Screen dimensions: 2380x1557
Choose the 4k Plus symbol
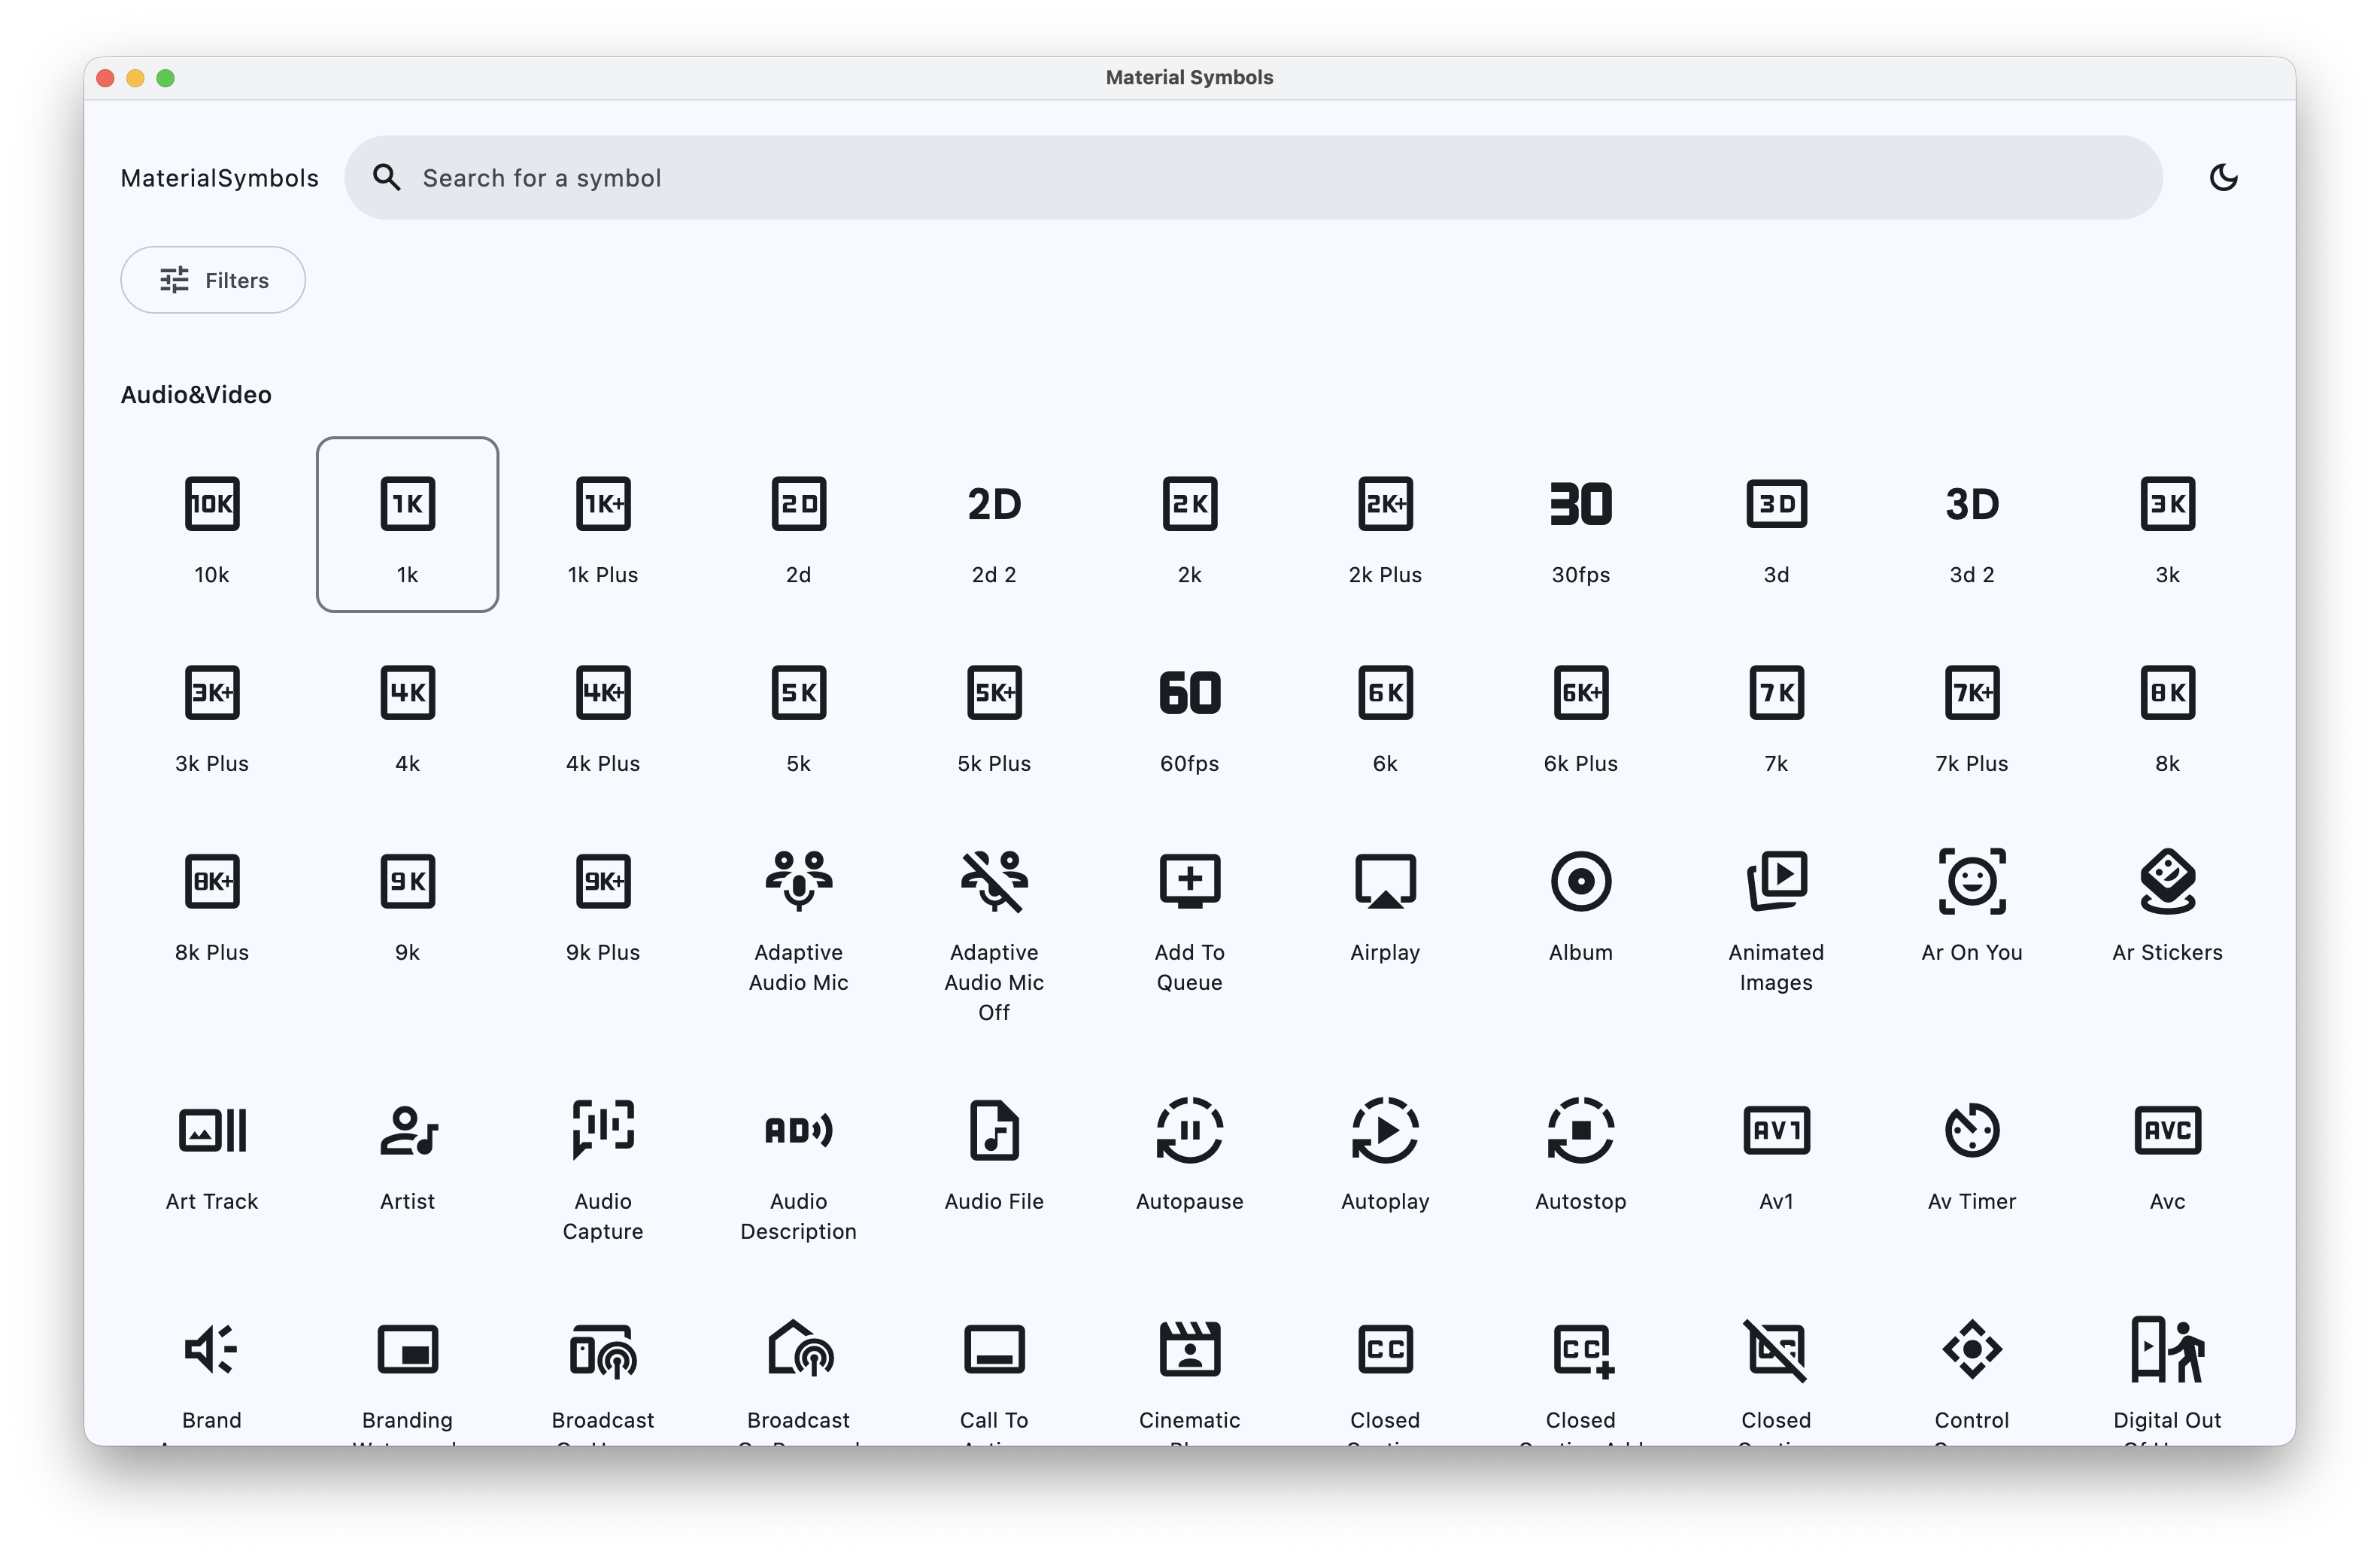click(x=603, y=692)
